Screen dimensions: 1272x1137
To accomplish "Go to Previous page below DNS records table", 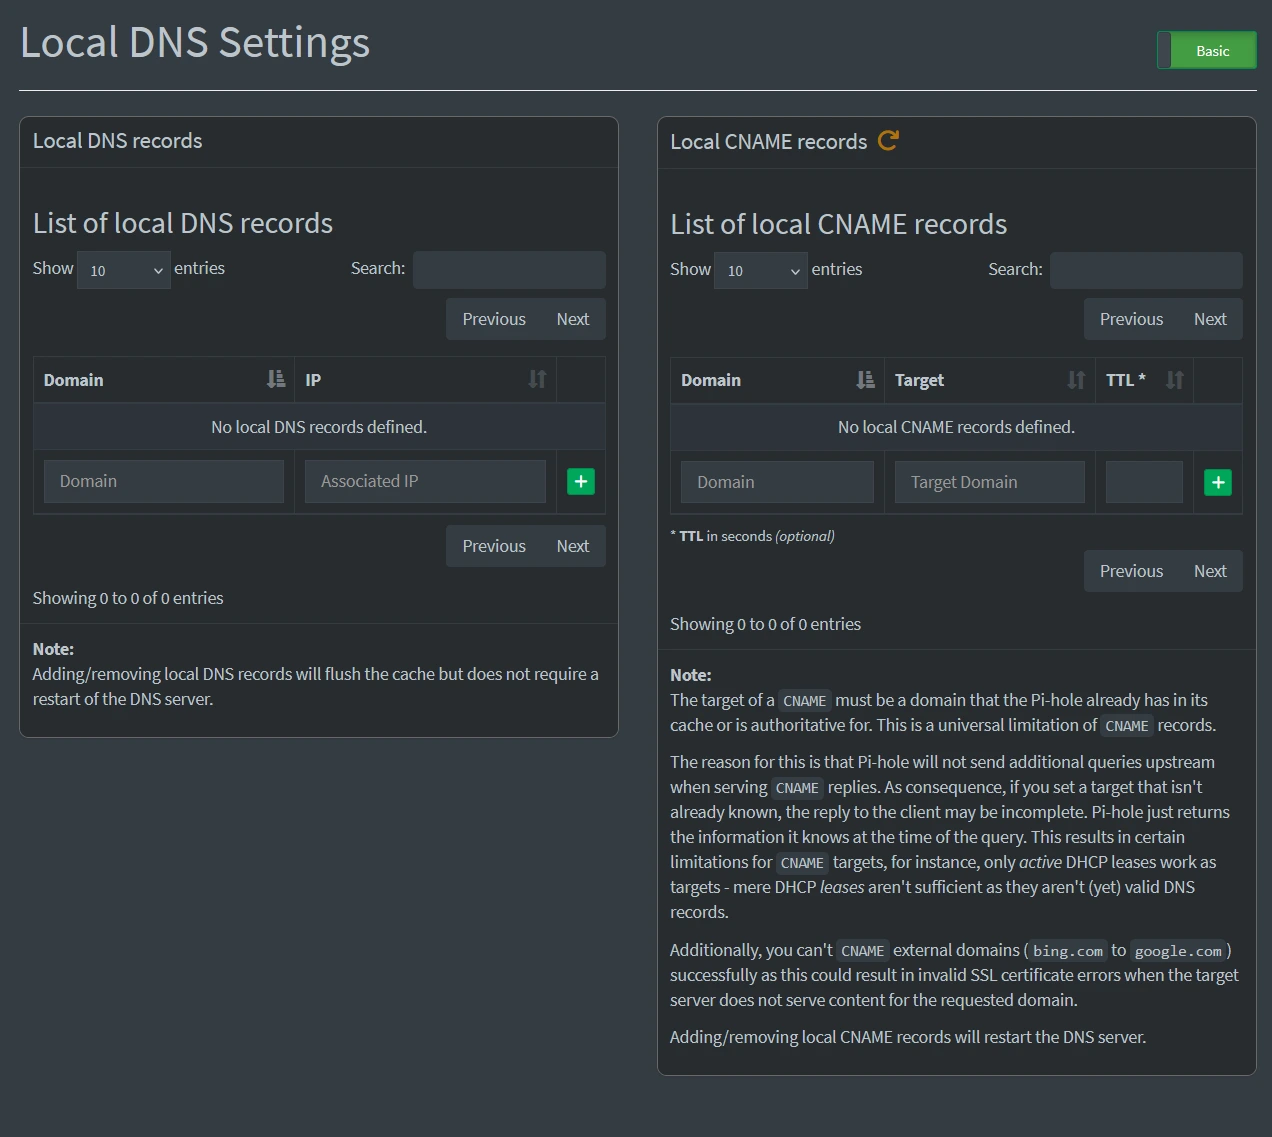I will (x=494, y=546).
